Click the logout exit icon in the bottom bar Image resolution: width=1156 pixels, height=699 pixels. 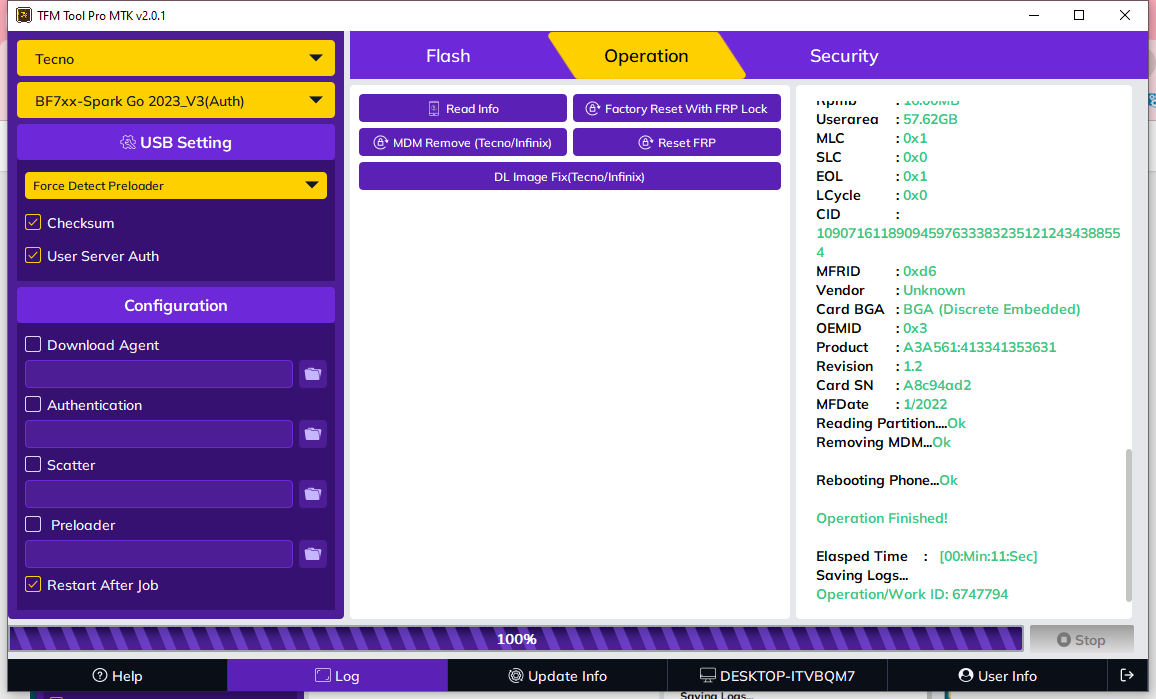(1127, 675)
